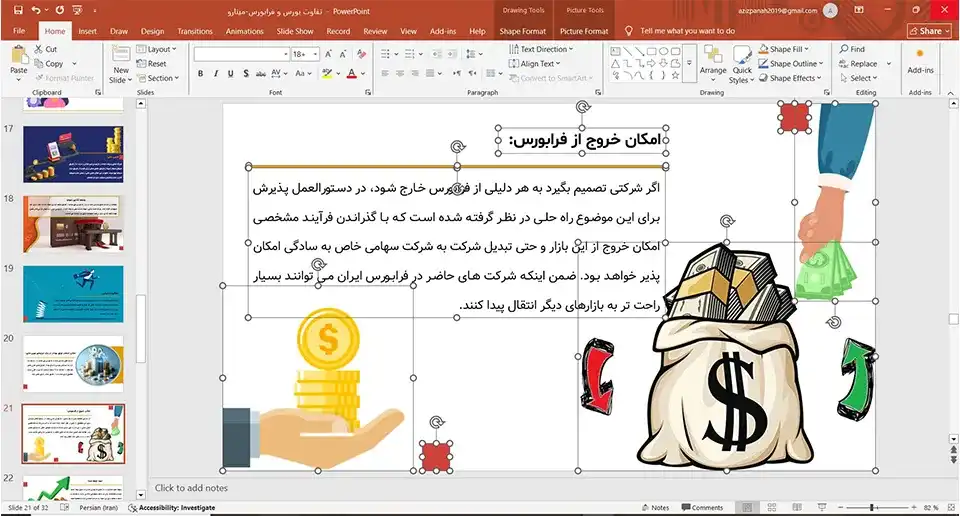The width and height of the screenshot is (960, 516).
Task: Toggle Underline formatting
Action: [x=230, y=73]
